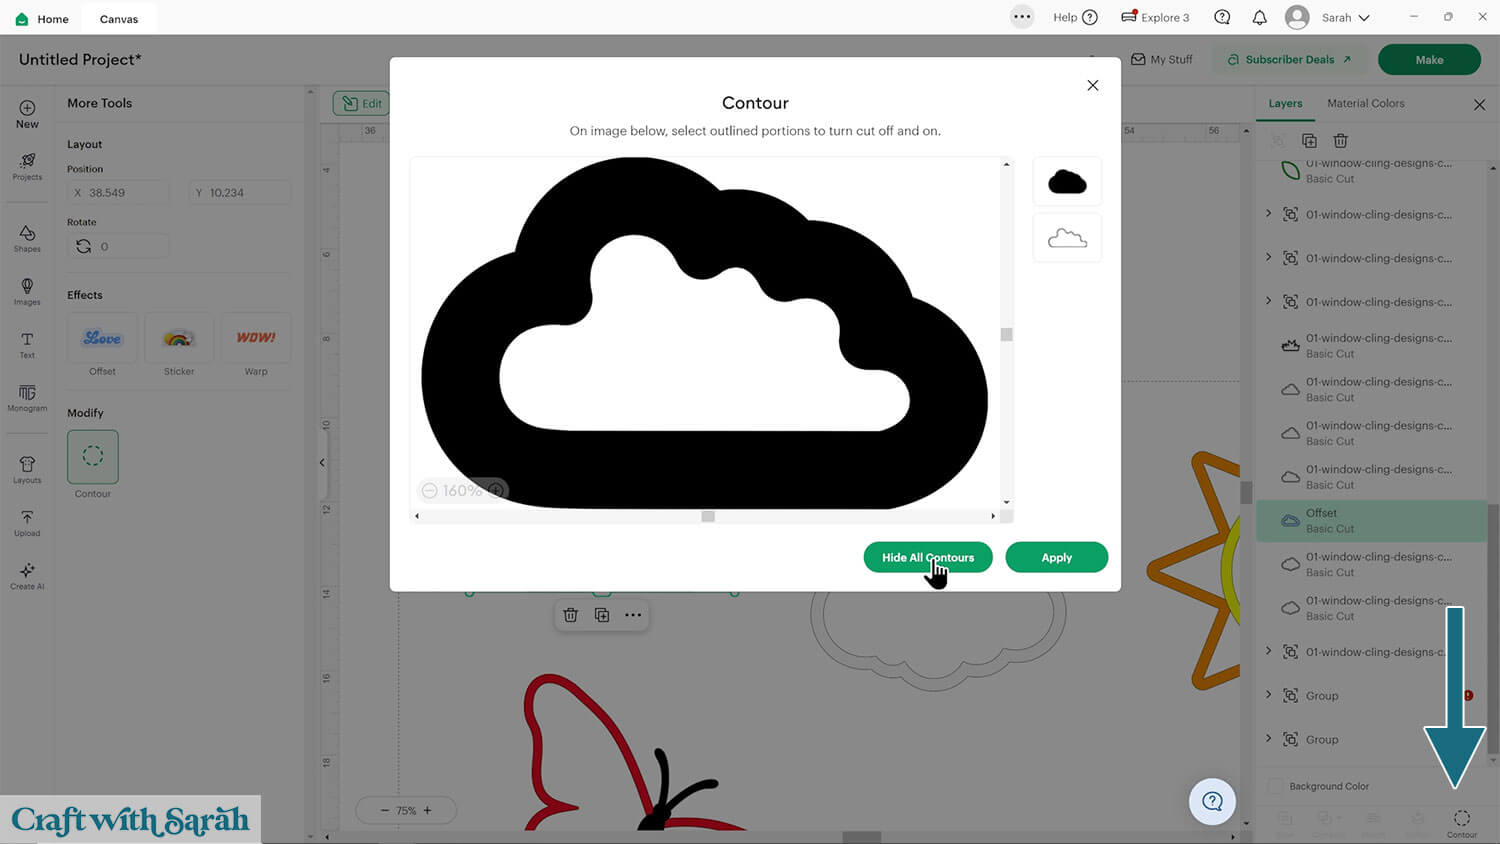Zoom out the Contour preview
The image size is (1500, 844).
click(429, 491)
